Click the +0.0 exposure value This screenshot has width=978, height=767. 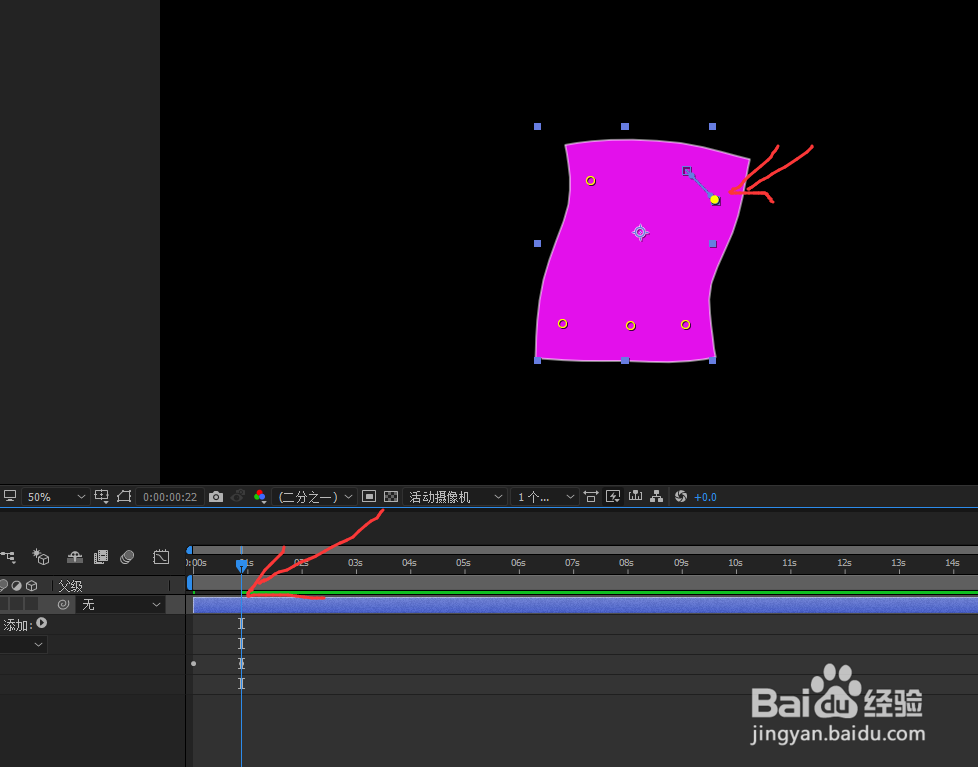click(x=705, y=497)
